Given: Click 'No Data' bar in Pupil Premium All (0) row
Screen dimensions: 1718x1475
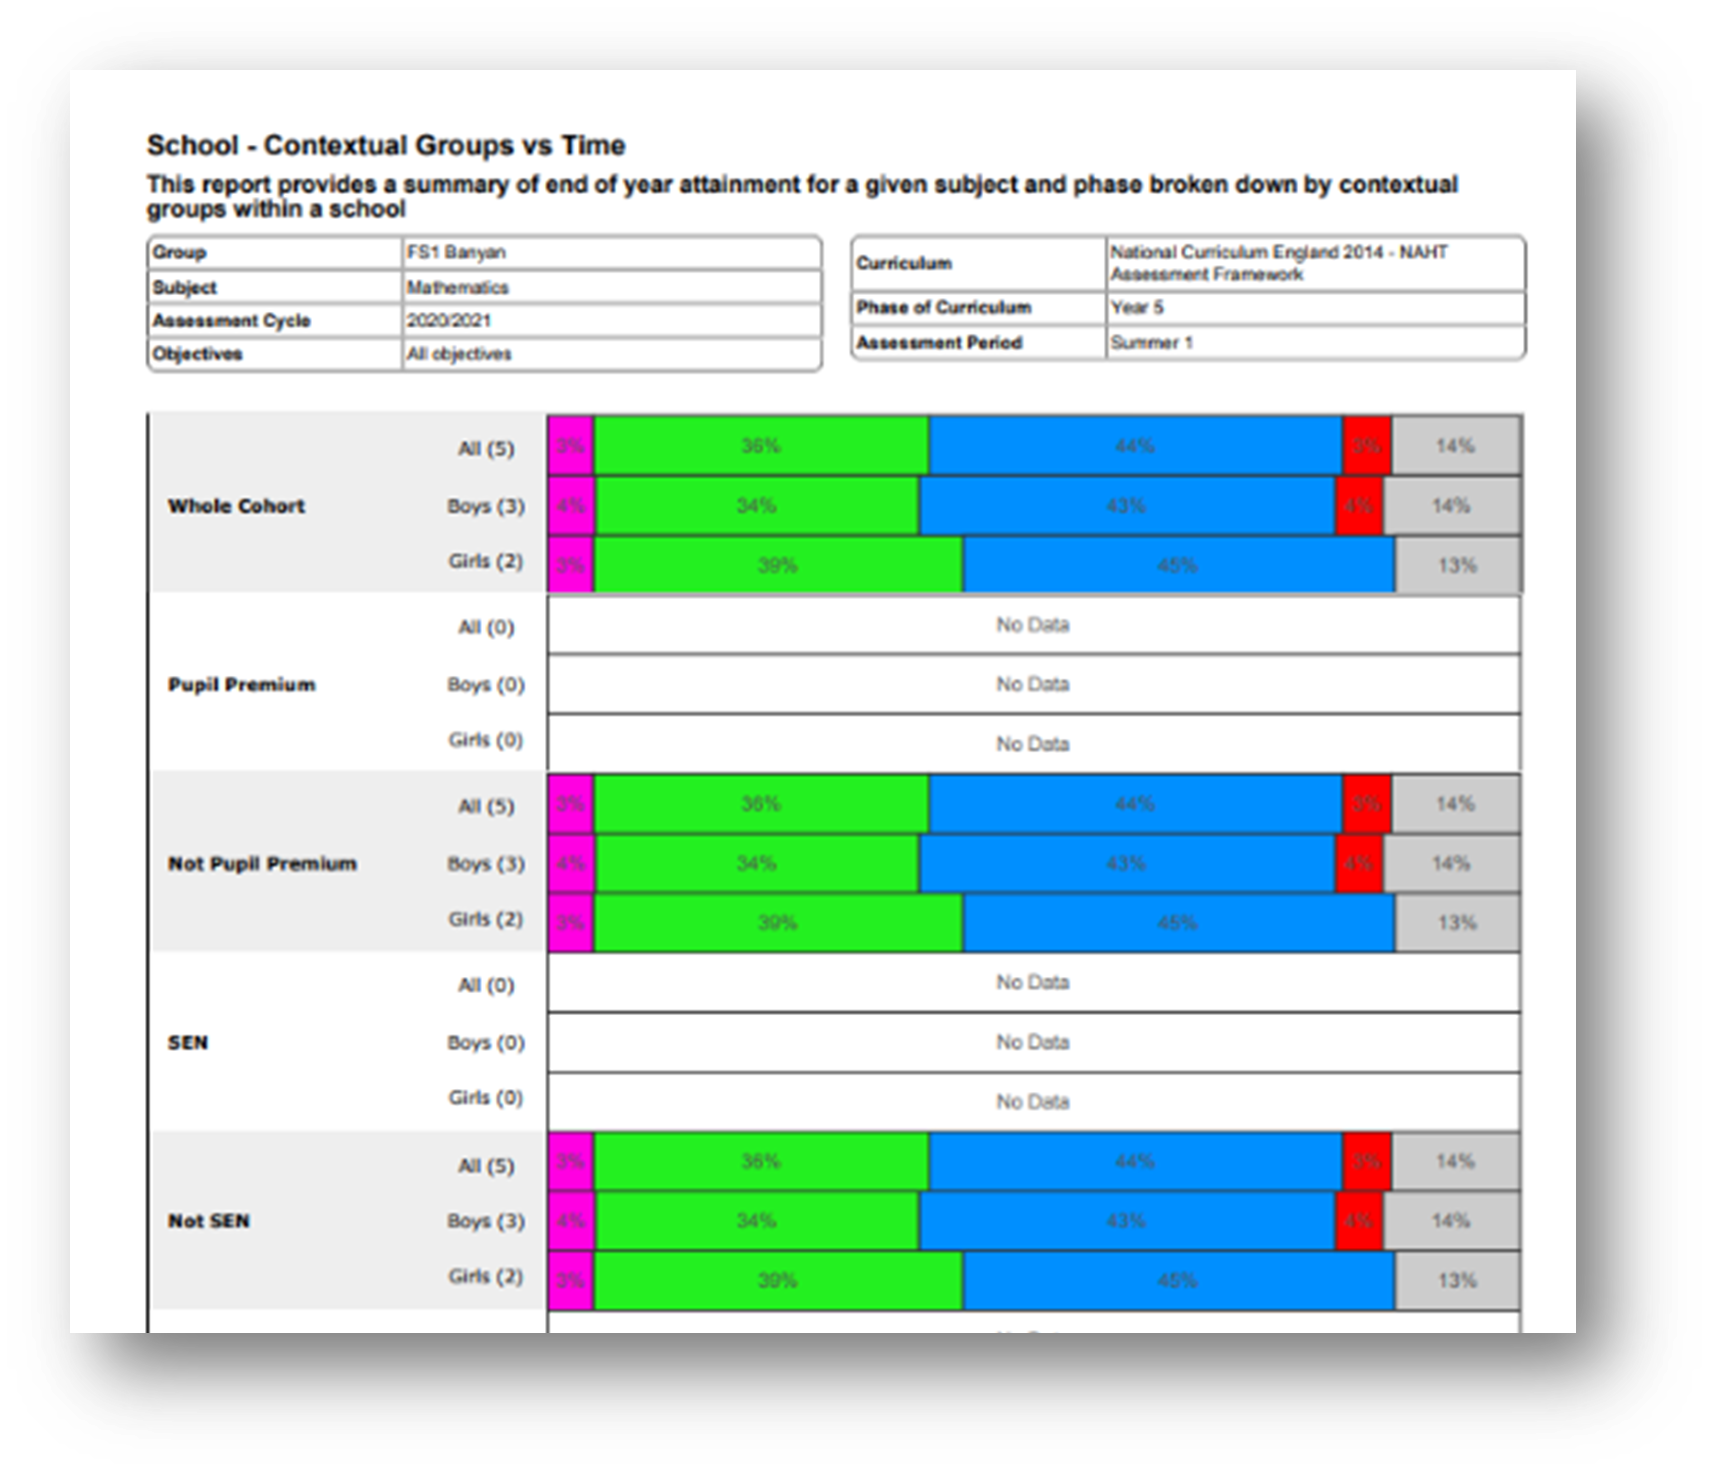Looking at the screenshot, I should [x=1034, y=625].
